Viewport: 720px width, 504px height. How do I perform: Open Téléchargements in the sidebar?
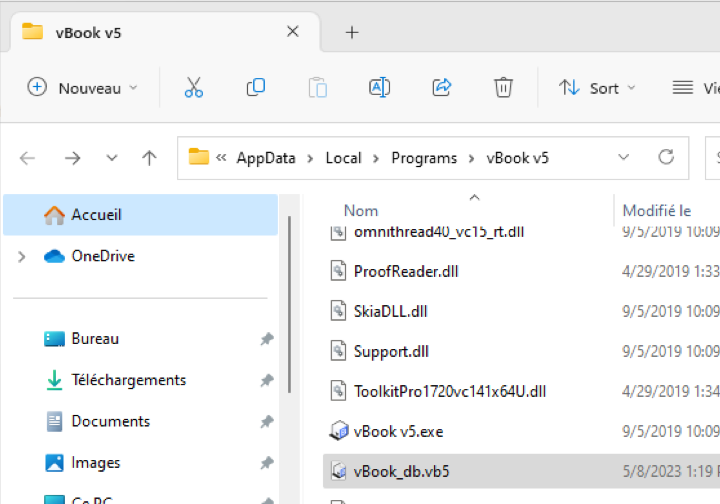click(128, 380)
